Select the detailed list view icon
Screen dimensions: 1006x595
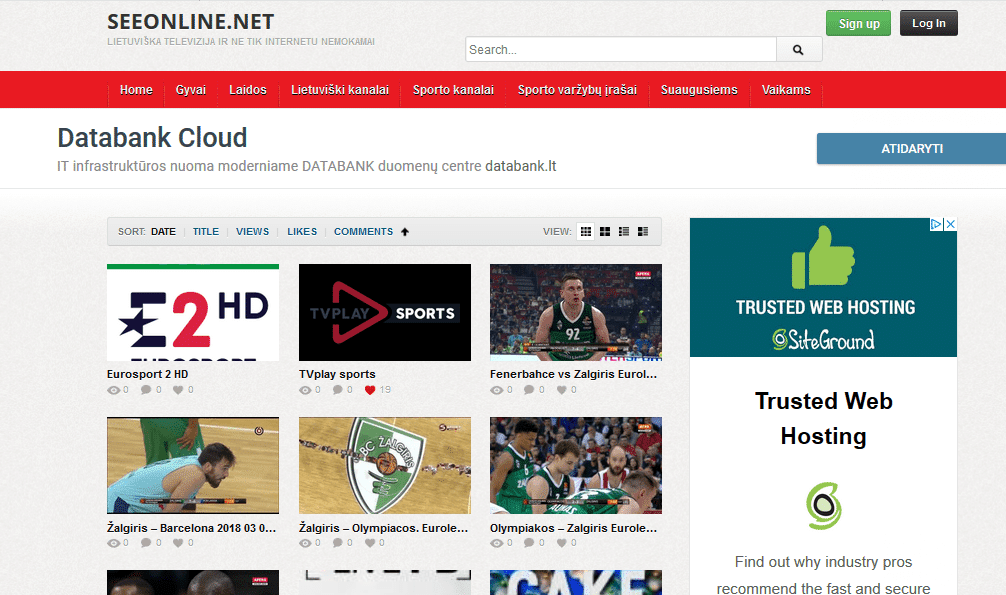click(643, 232)
